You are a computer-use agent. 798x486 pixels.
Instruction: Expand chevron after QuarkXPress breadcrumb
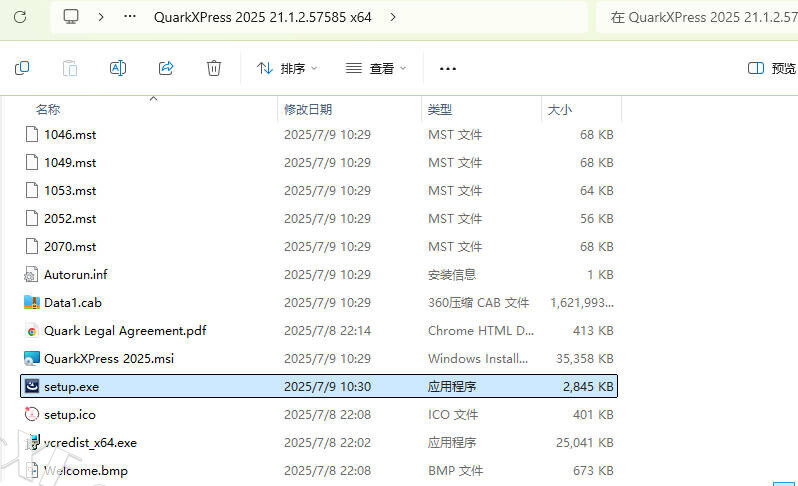click(x=393, y=17)
